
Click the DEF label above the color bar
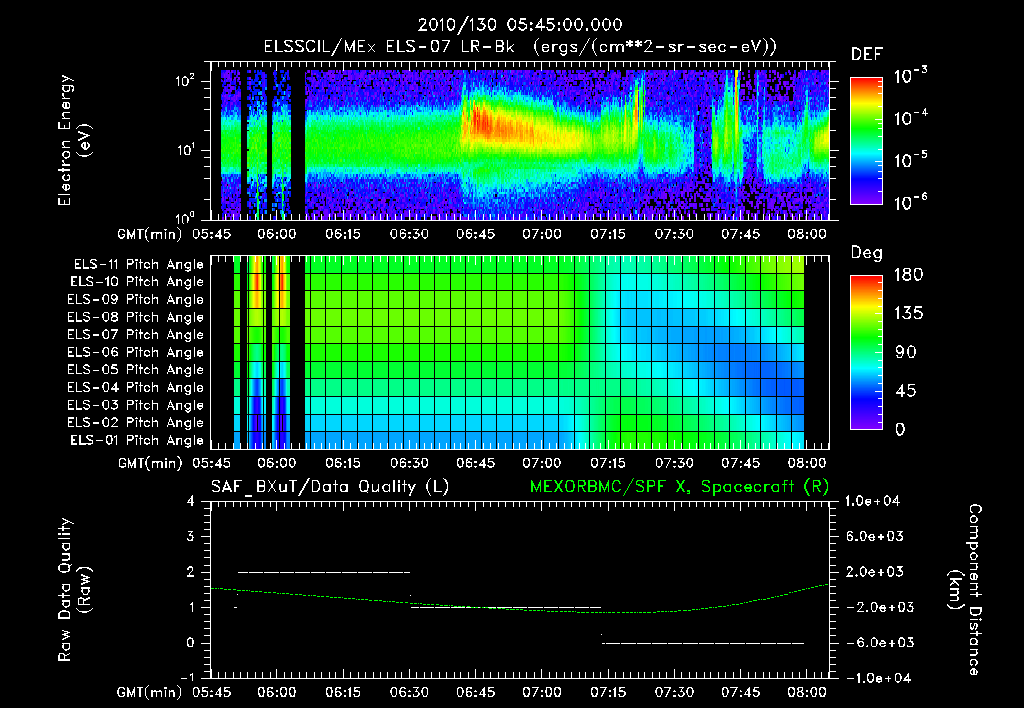[867, 54]
